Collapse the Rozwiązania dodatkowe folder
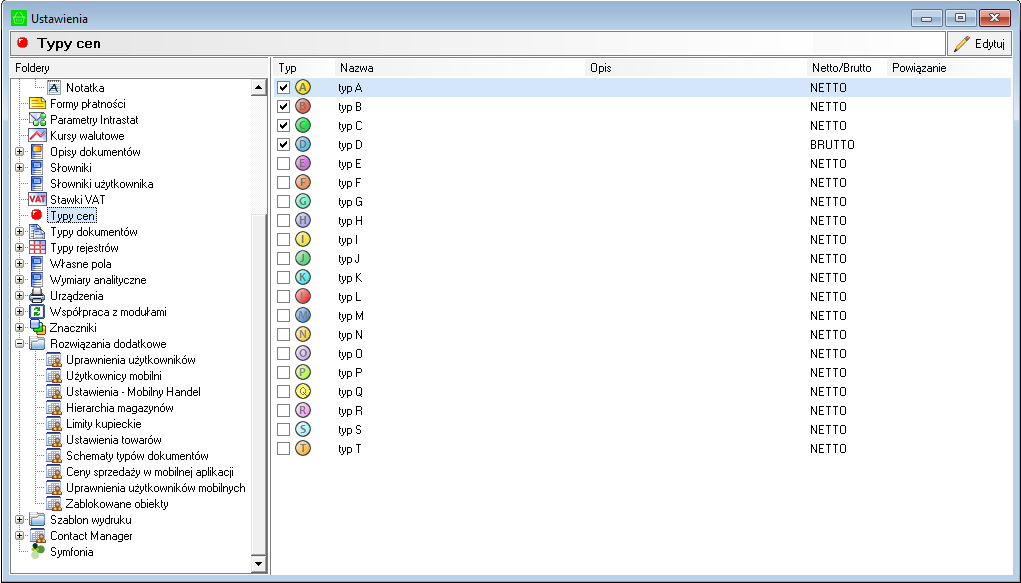The height and width of the screenshot is (583, 1021). (x=20, y=344)
